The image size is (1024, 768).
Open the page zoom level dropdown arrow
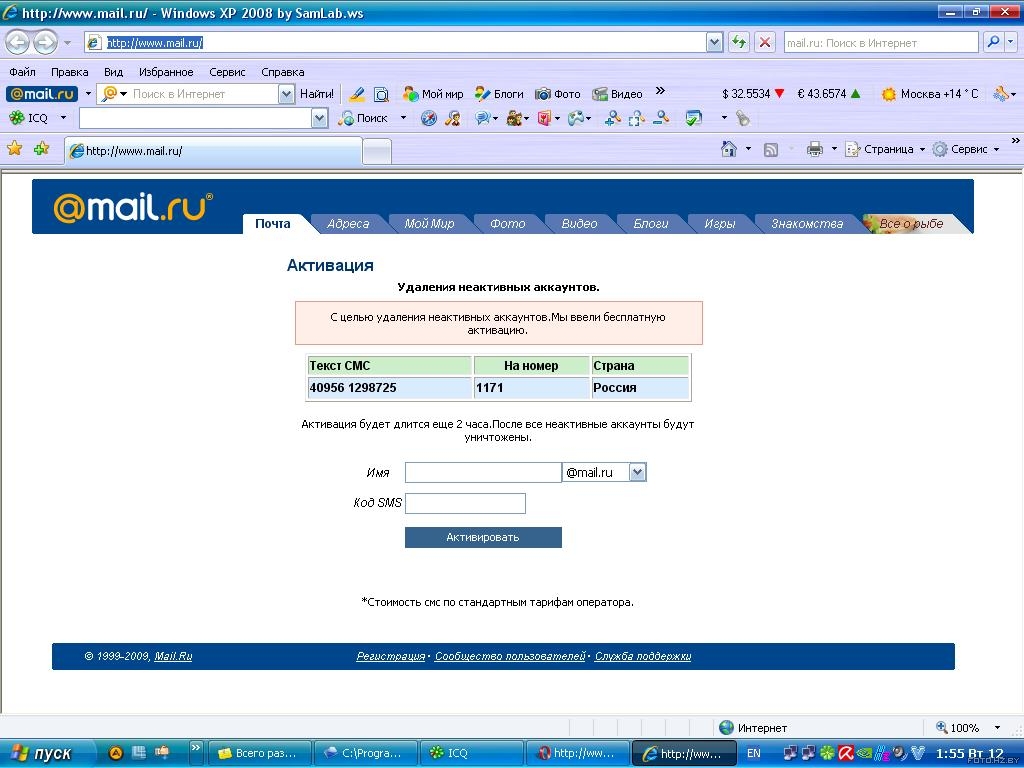pos(997,728)
